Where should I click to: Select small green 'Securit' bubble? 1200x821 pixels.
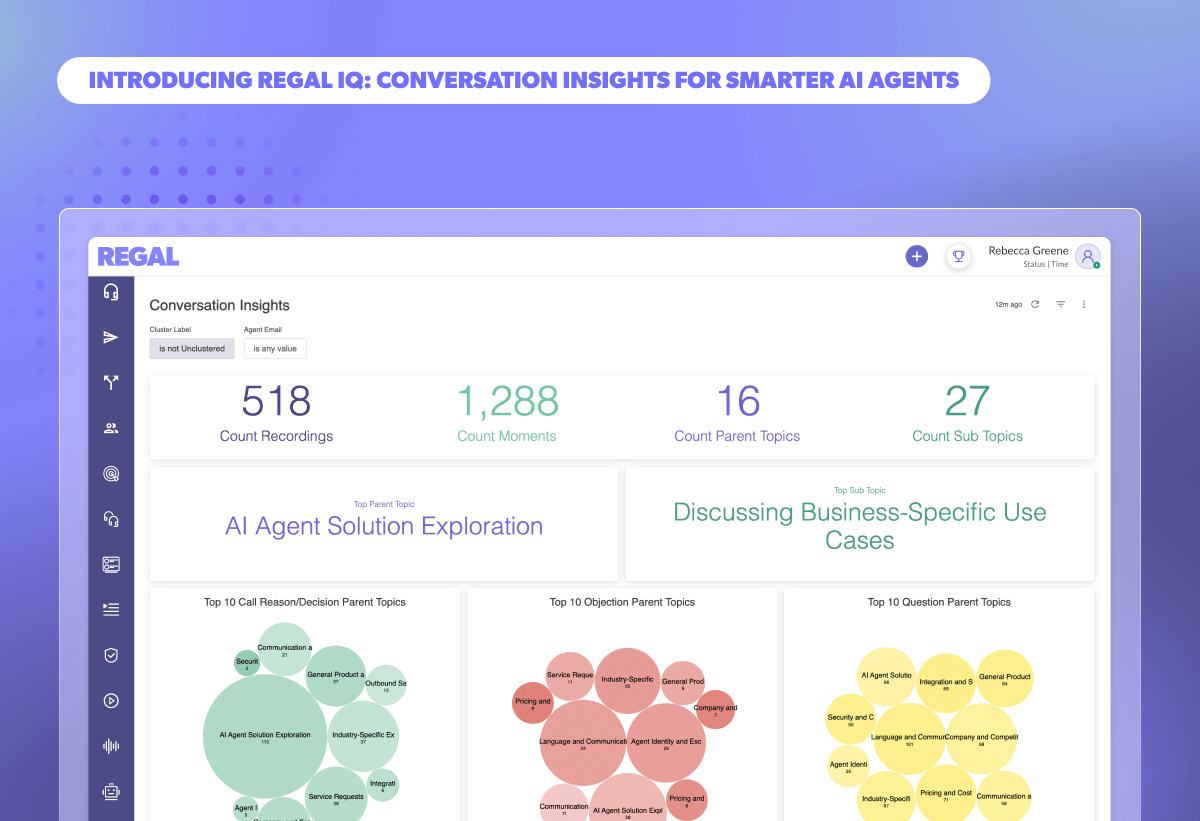(x=247, y=663)
